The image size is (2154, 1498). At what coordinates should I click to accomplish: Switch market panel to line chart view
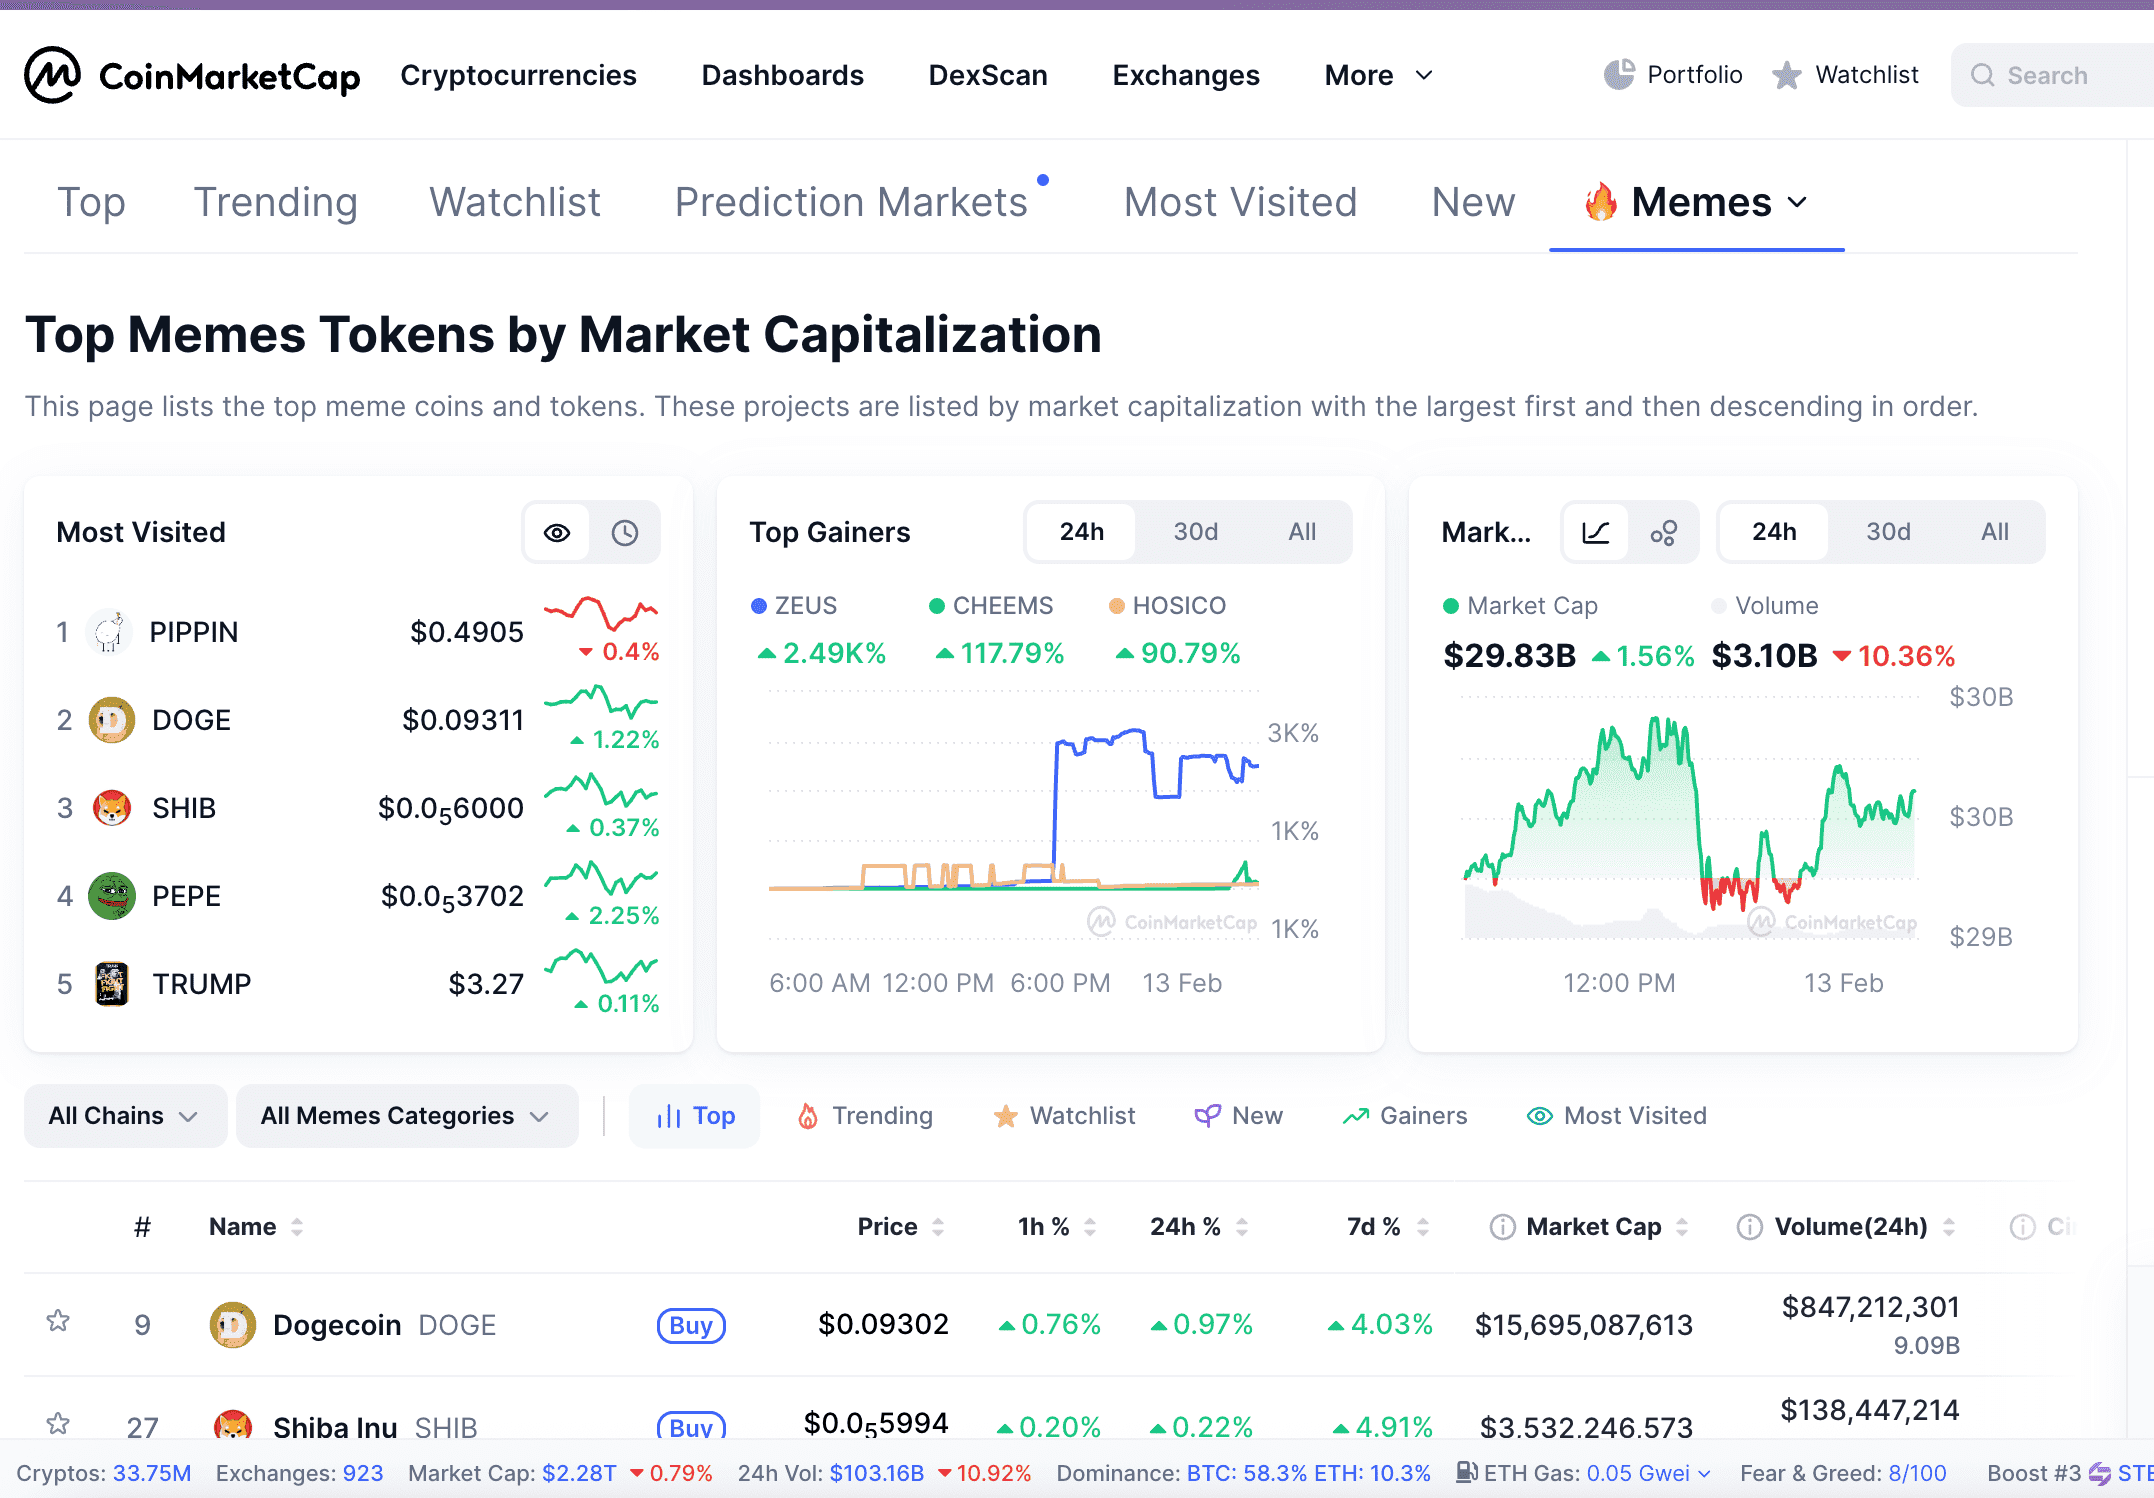tap(1596, 533)
